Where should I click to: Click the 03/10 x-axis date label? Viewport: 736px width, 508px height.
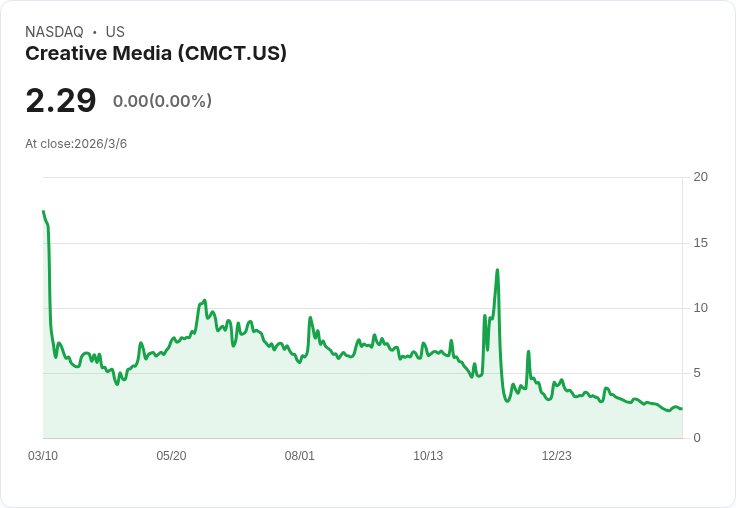[x=43, y=455]
